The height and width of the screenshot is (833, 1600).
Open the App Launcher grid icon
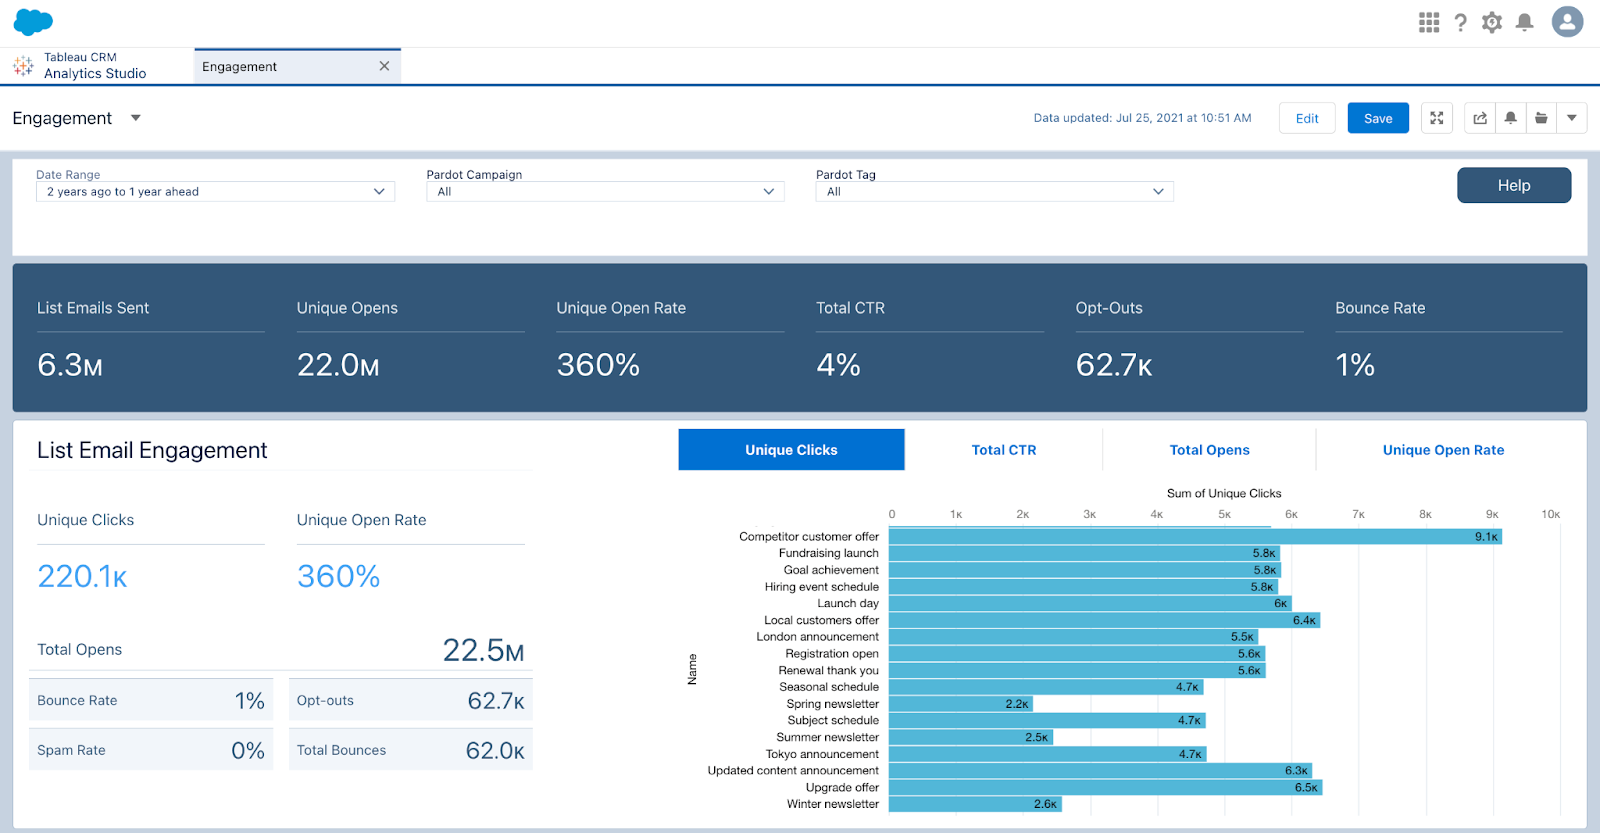(1429, 22)
